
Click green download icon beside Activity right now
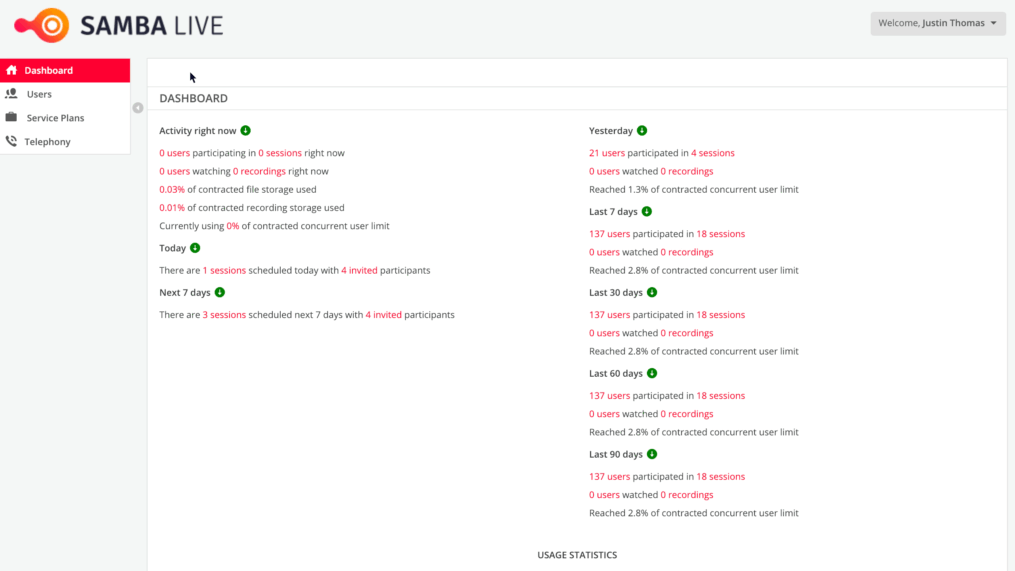(245, 130)
